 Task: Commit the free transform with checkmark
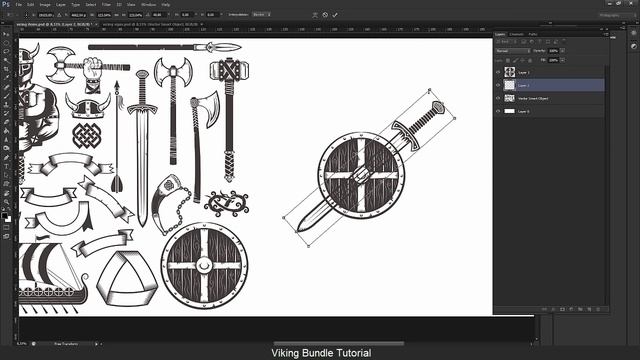335,15
